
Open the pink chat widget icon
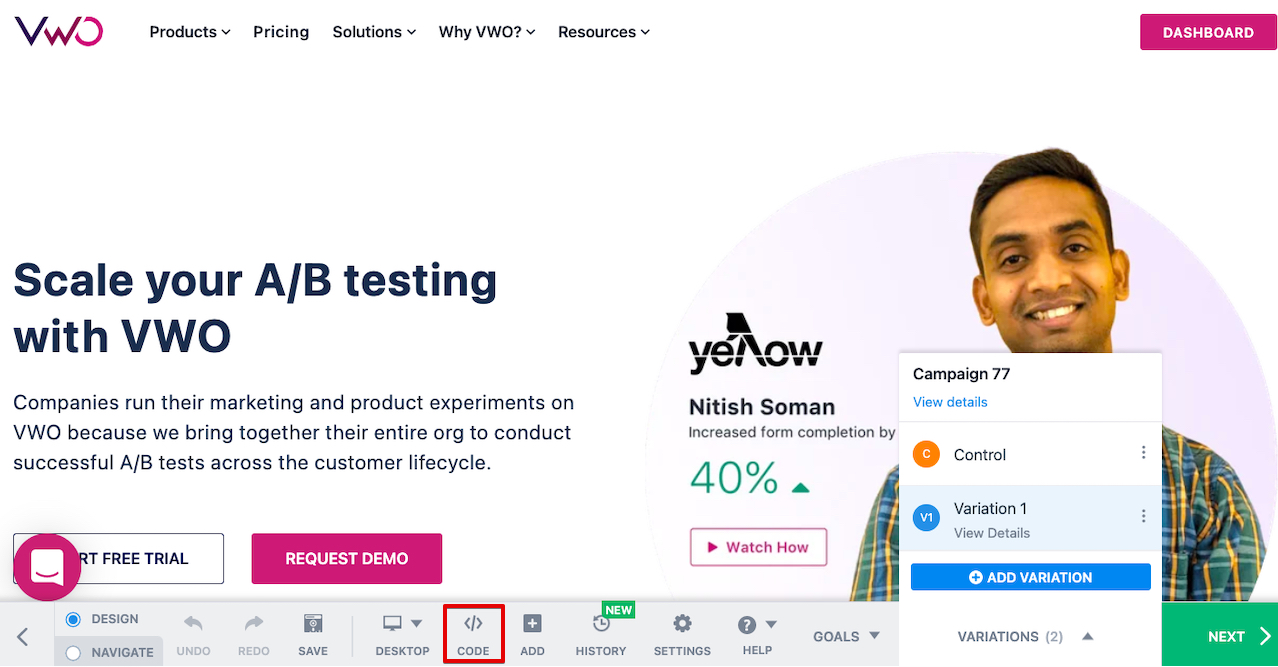pos(47,567)
